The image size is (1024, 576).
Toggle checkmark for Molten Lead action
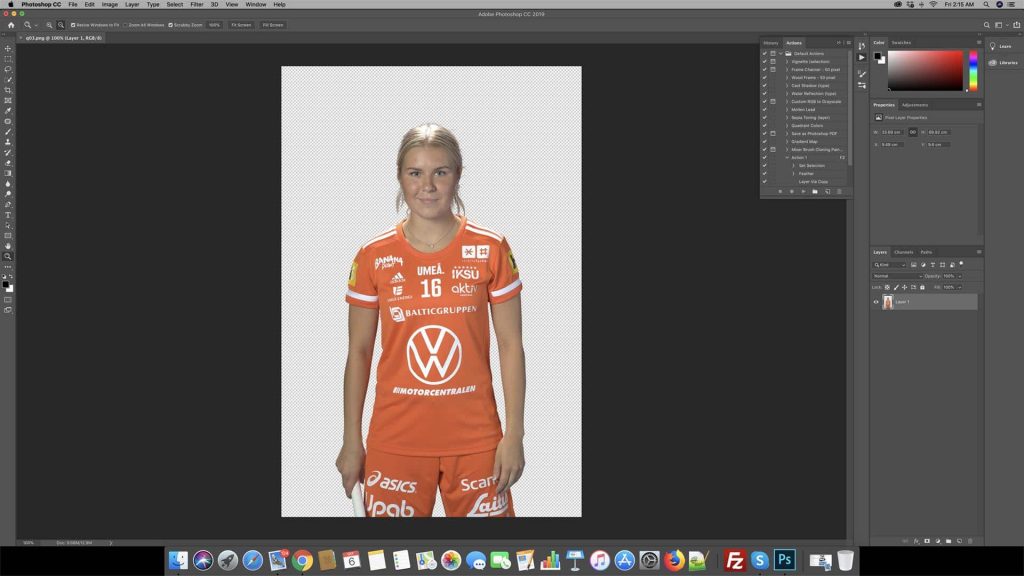pyautogui.click(x=764, y=109)
